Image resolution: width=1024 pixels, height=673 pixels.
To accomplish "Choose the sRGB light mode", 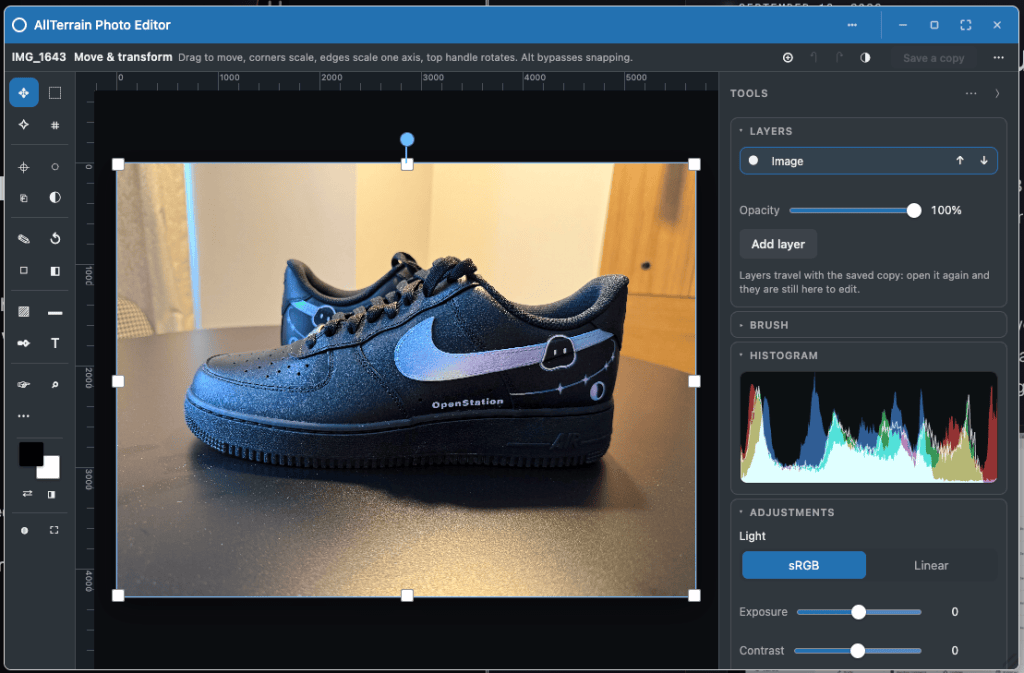I will (804, 565).
